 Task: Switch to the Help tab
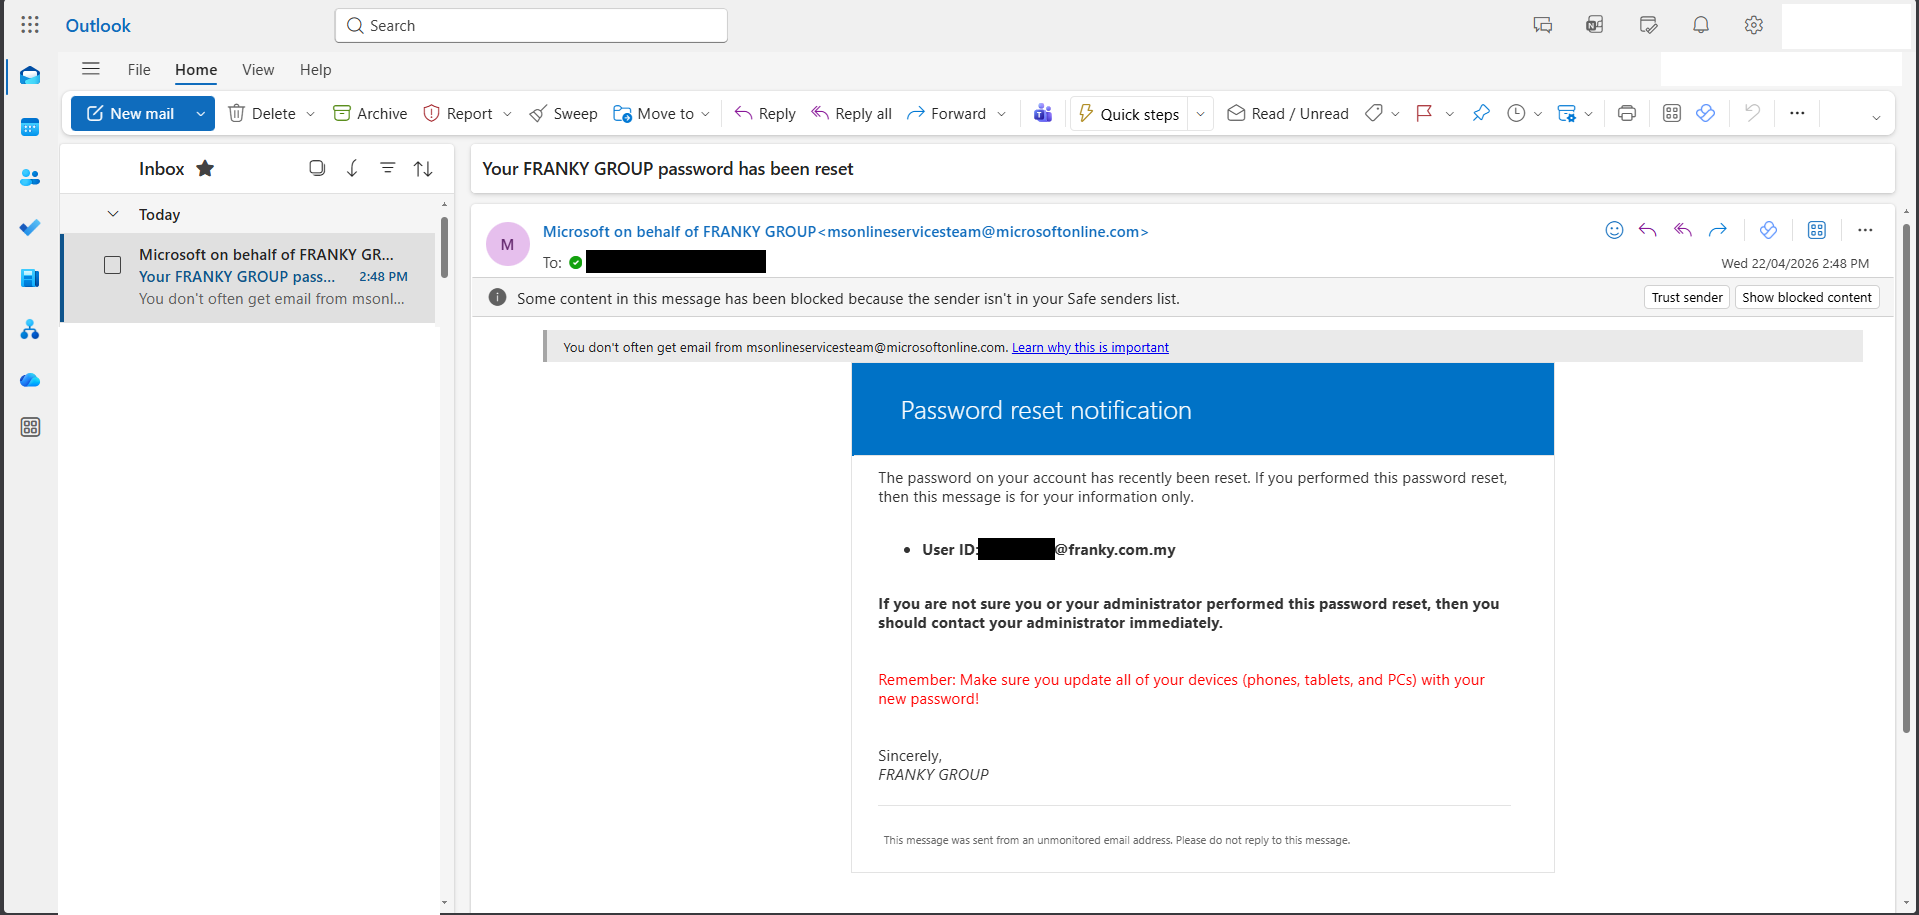[x=316, y=70]
